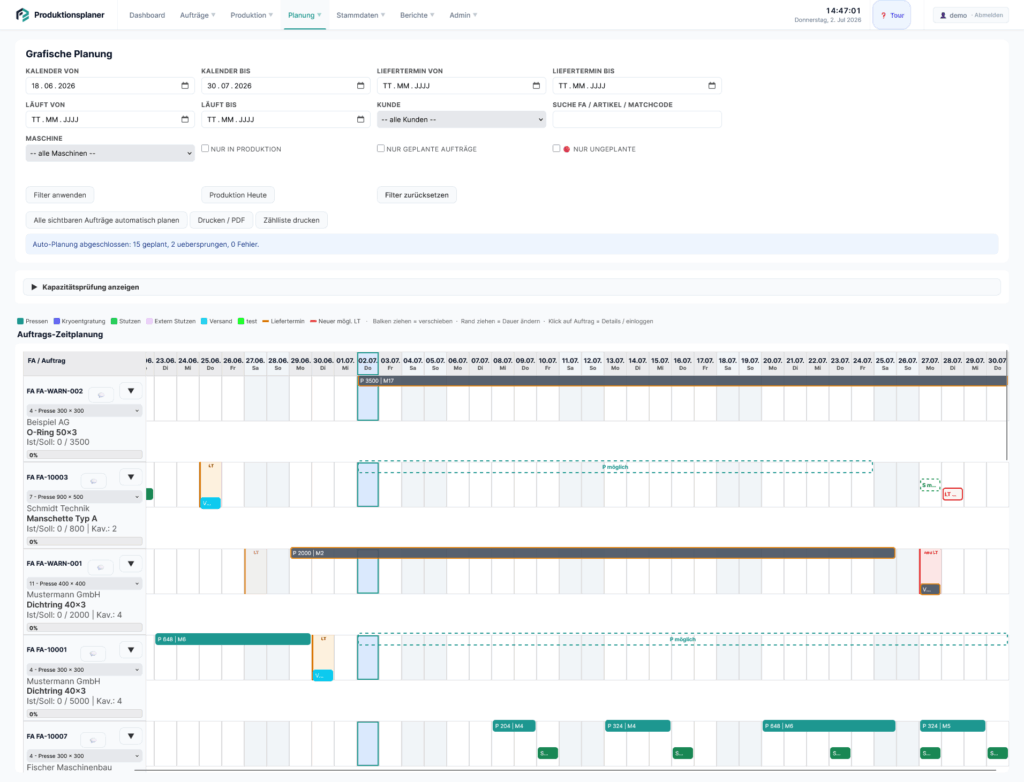The height and width of the screenshot is (782, 1024).
Task: Open calendar picker for Kalender von
Action: click(x=185, y=86)
